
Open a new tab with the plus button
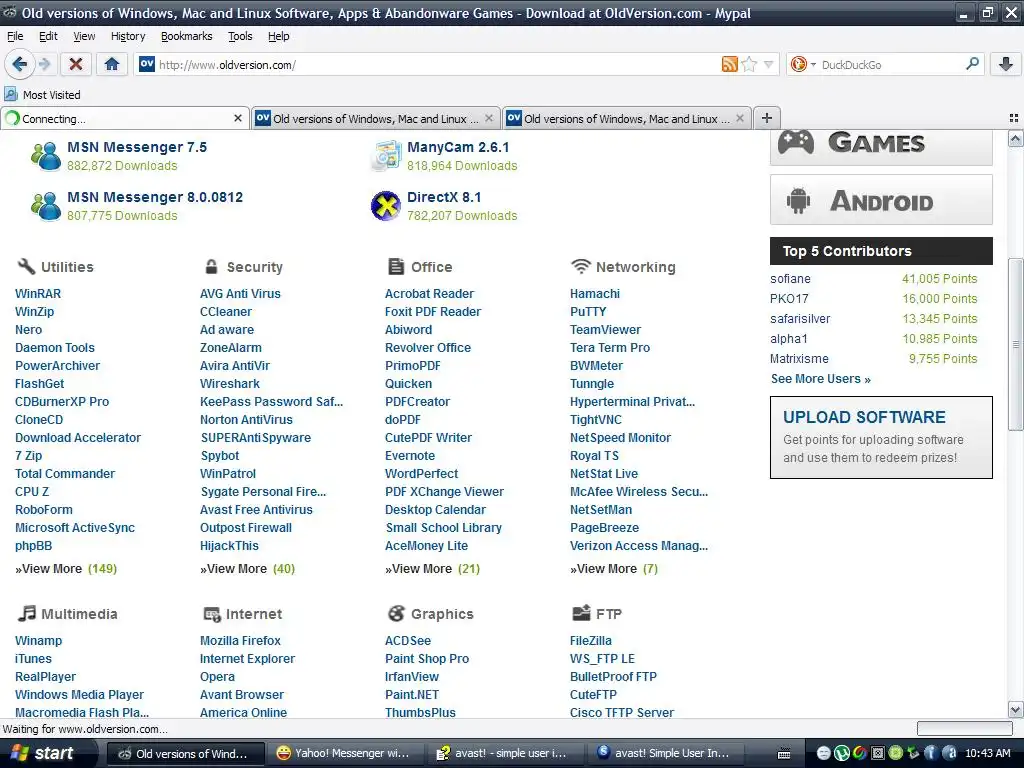pos(767,118)
